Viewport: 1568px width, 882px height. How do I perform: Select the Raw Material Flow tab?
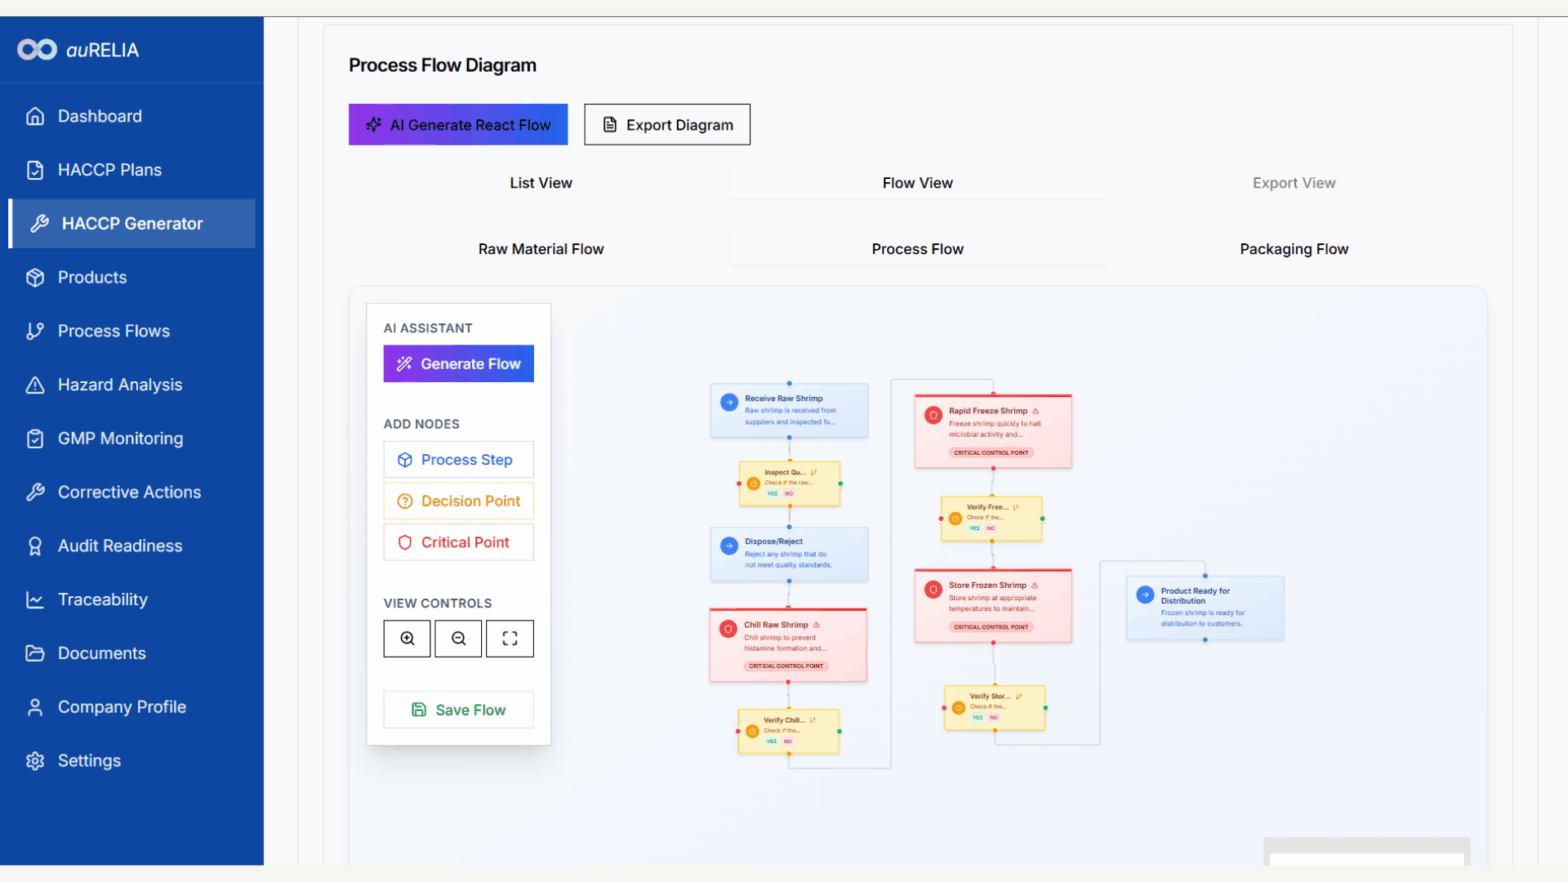click(541, 249)
